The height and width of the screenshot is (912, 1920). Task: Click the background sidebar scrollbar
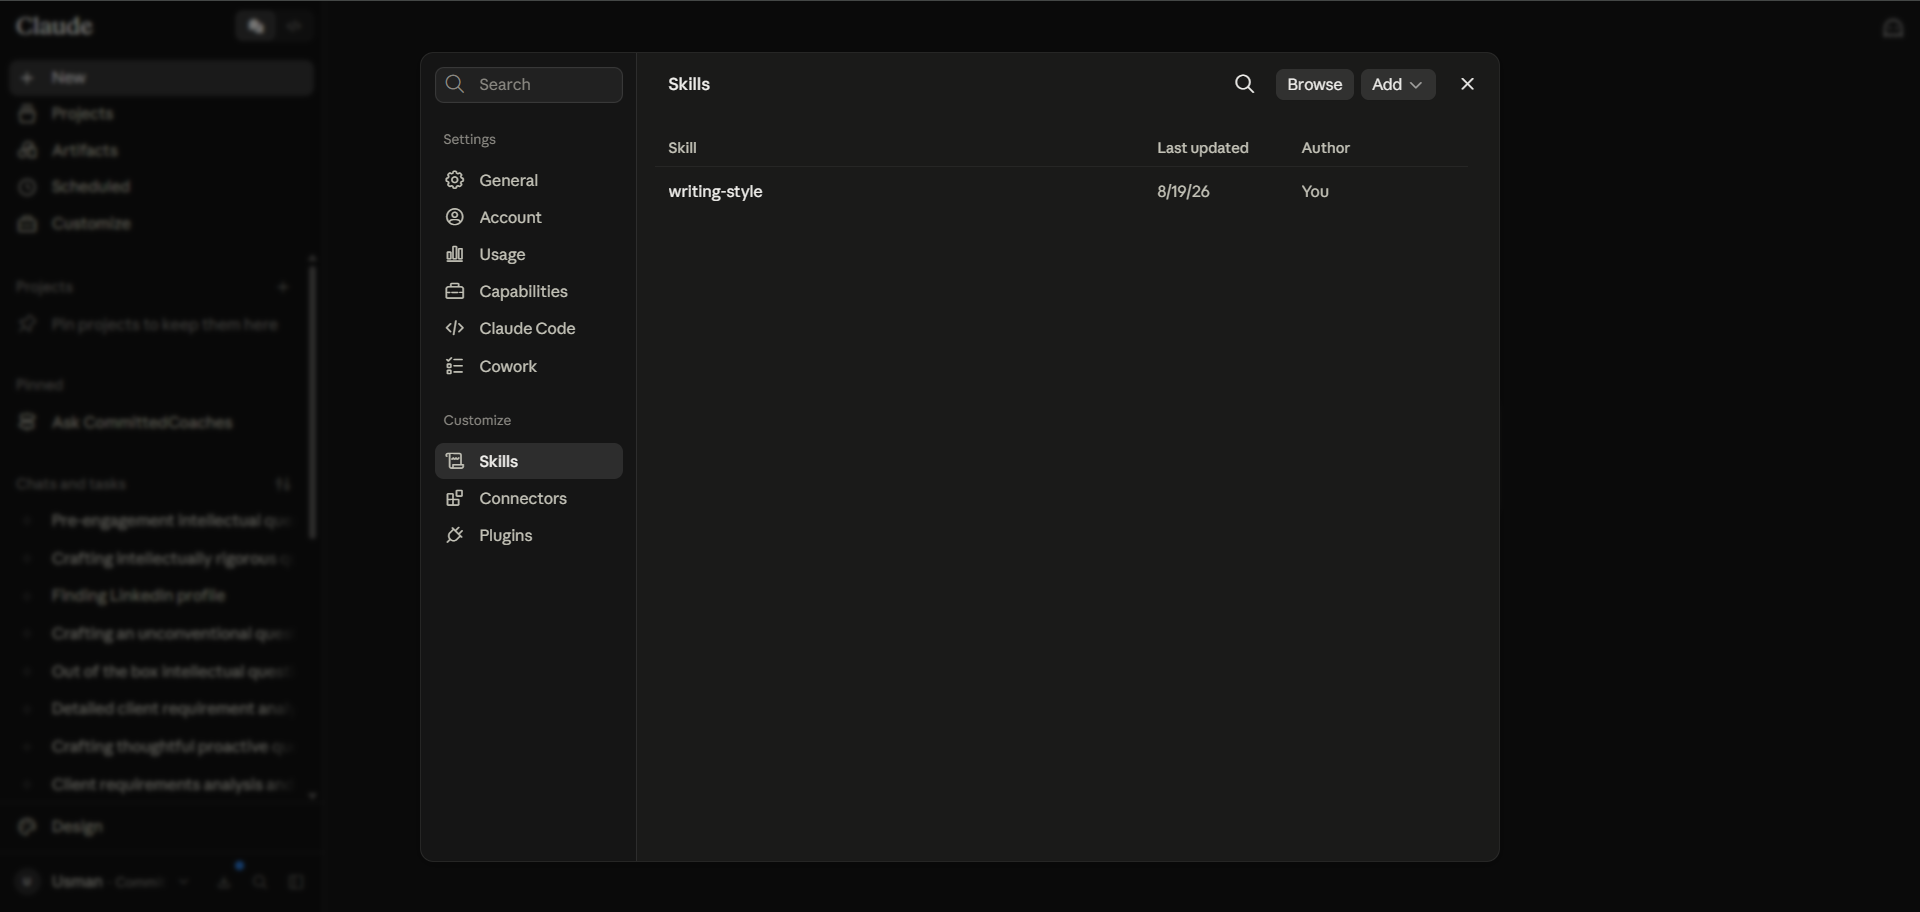pos(312,400)
